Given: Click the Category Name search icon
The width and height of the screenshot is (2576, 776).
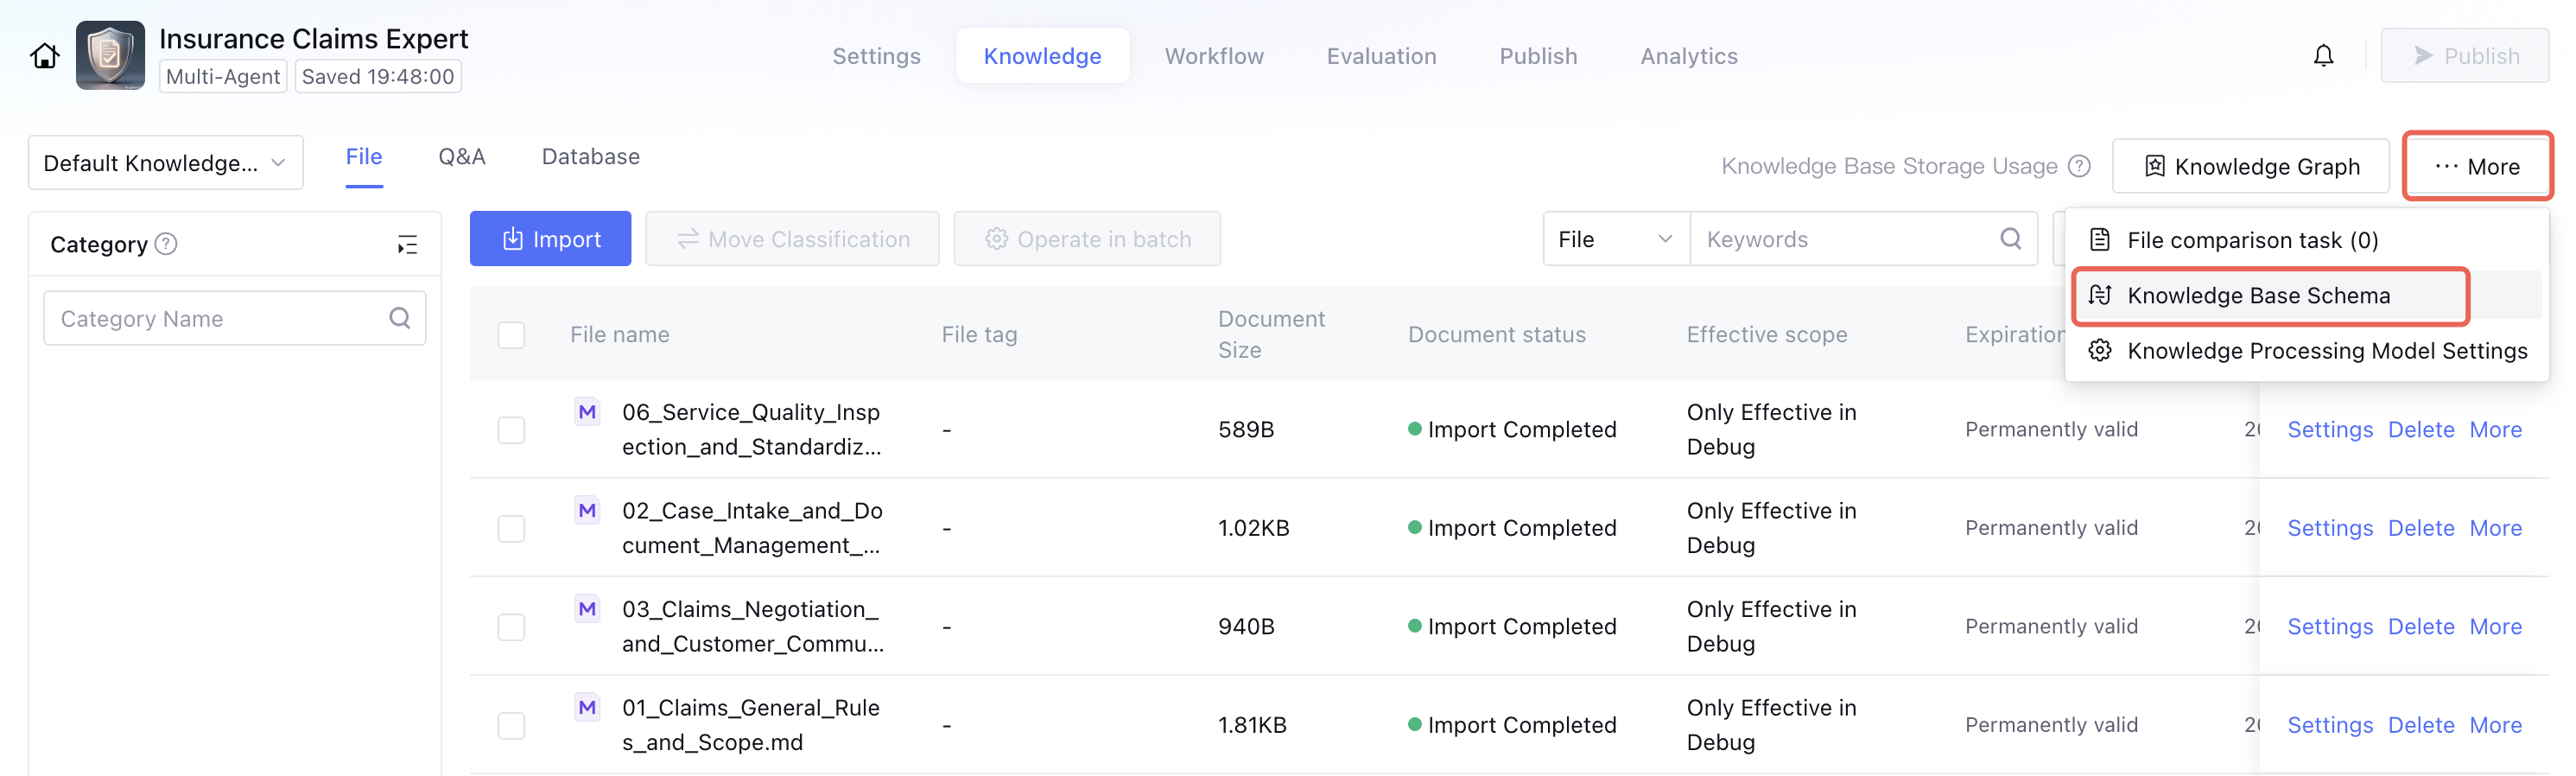Looking at the screenshot, I should point(400,318).
